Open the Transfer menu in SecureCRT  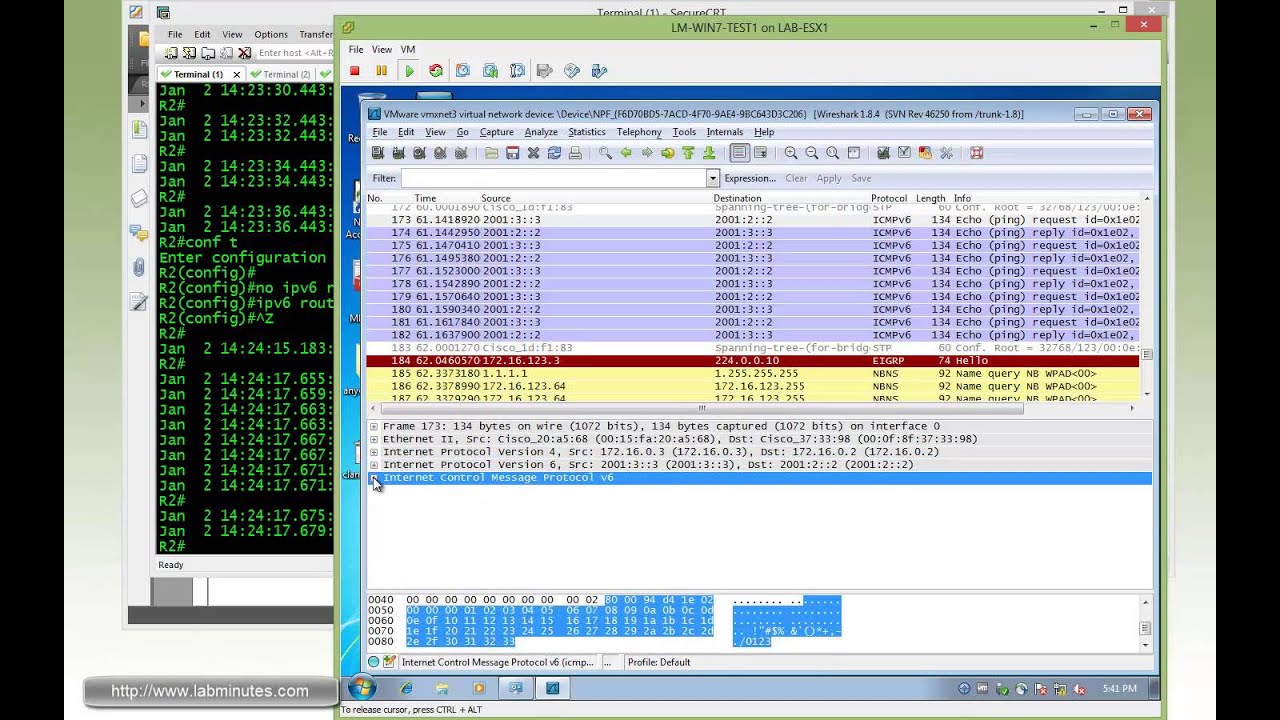[x=316, y=34]
